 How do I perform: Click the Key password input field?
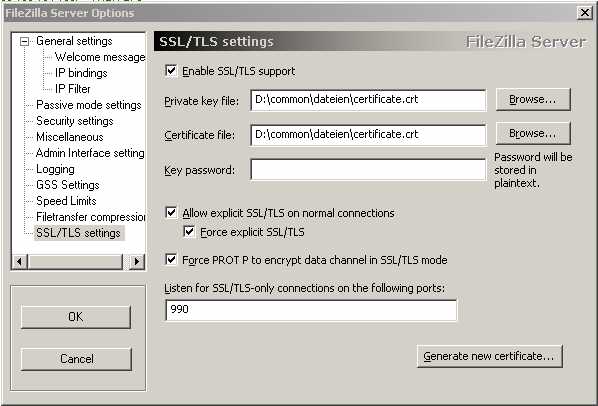coord(368,170)
